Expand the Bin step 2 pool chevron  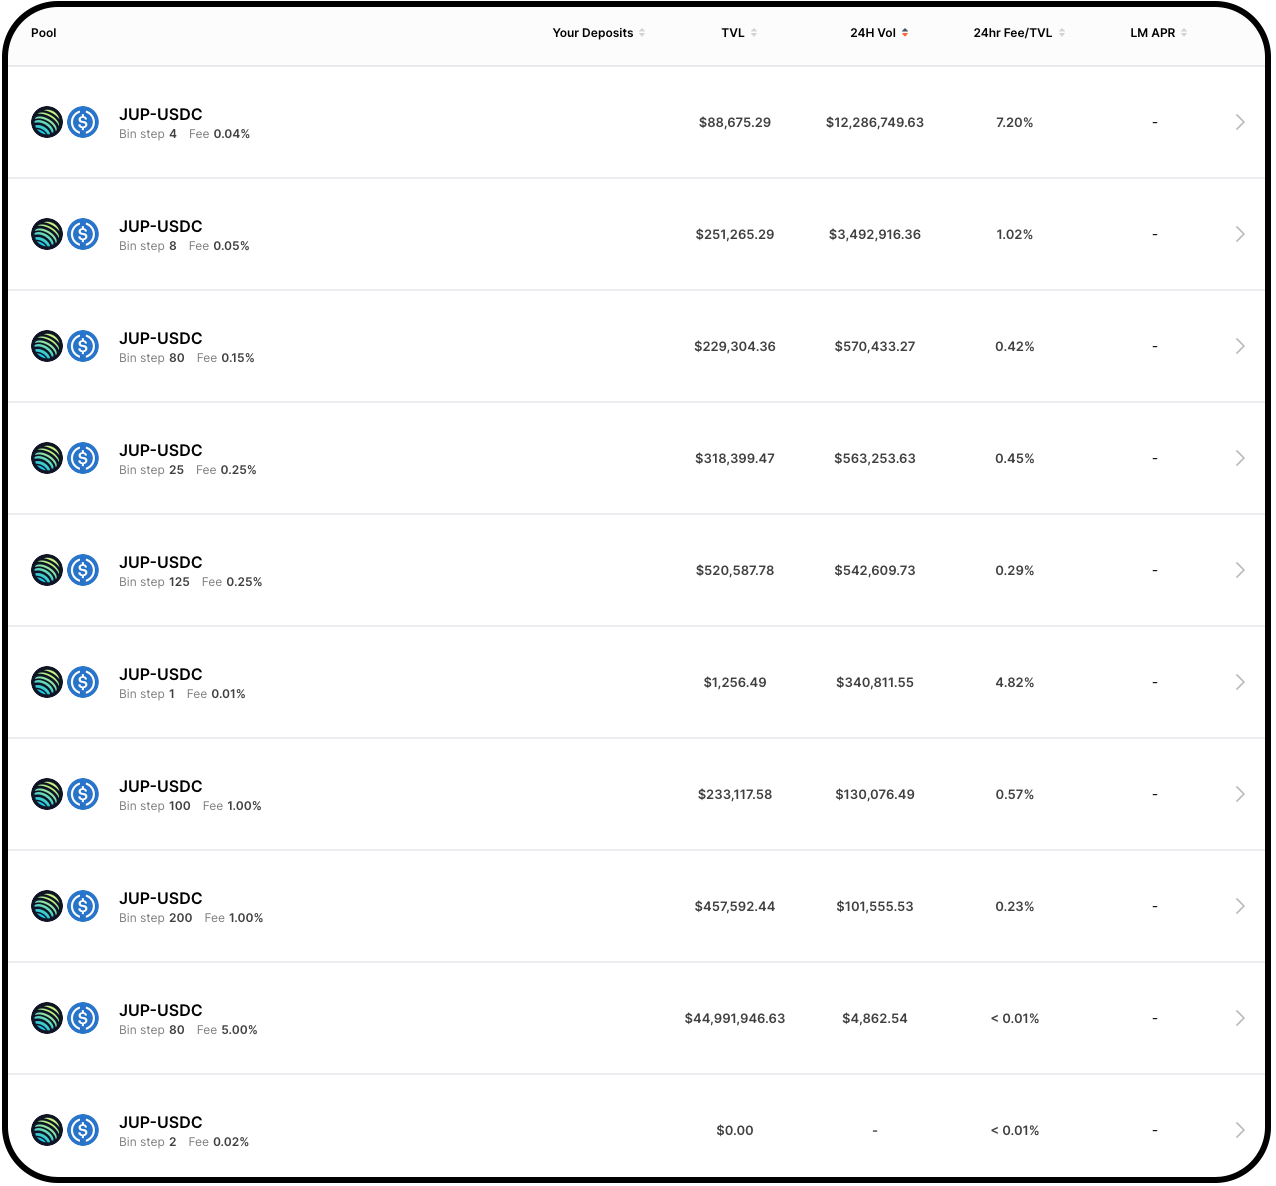pos(1240,1130)
